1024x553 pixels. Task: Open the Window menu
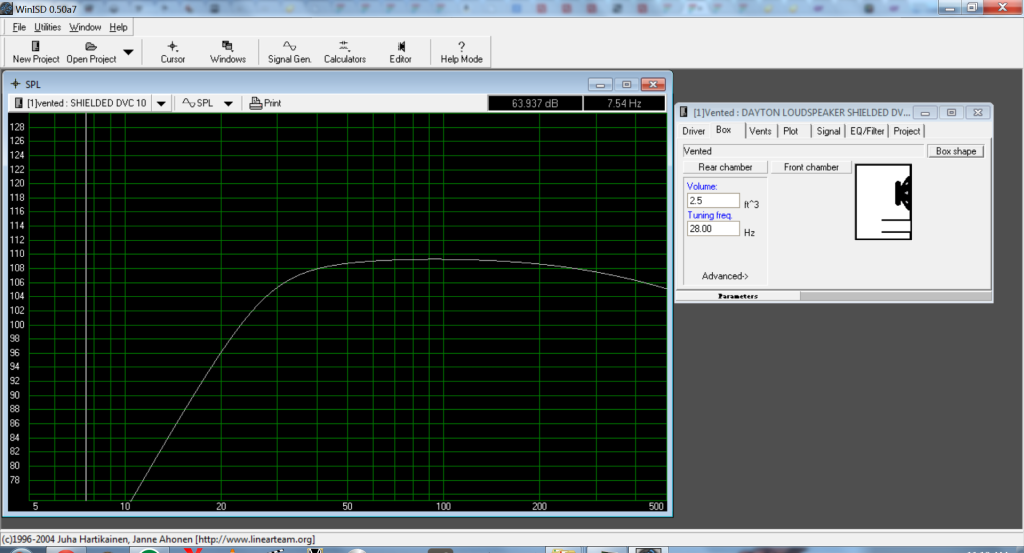(85, 27)
